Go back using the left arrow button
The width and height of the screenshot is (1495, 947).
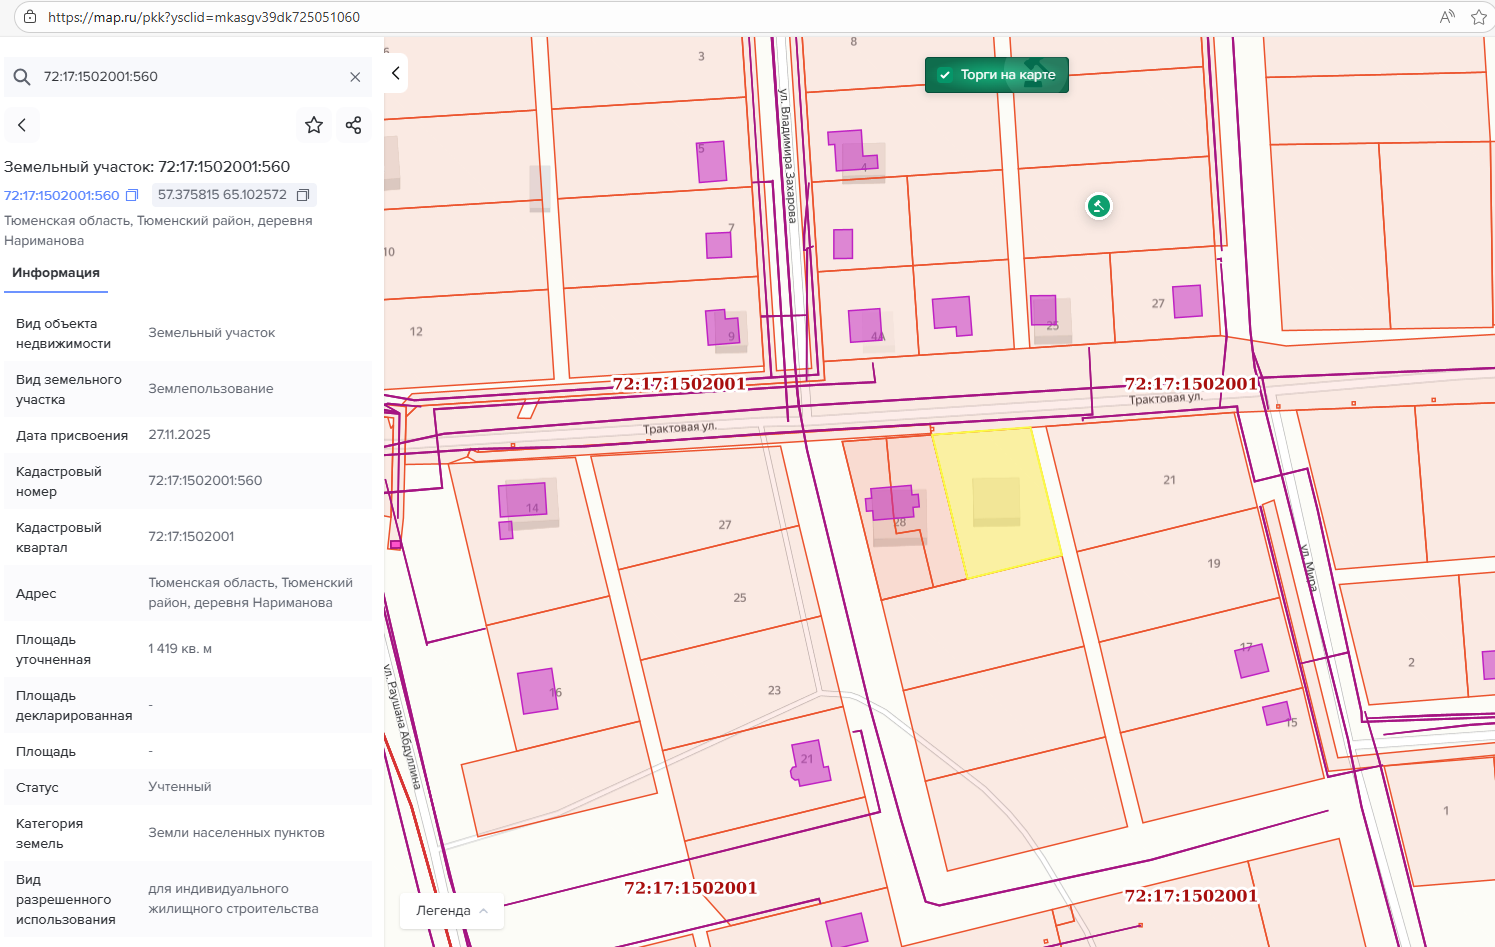(x=22, y=125)
